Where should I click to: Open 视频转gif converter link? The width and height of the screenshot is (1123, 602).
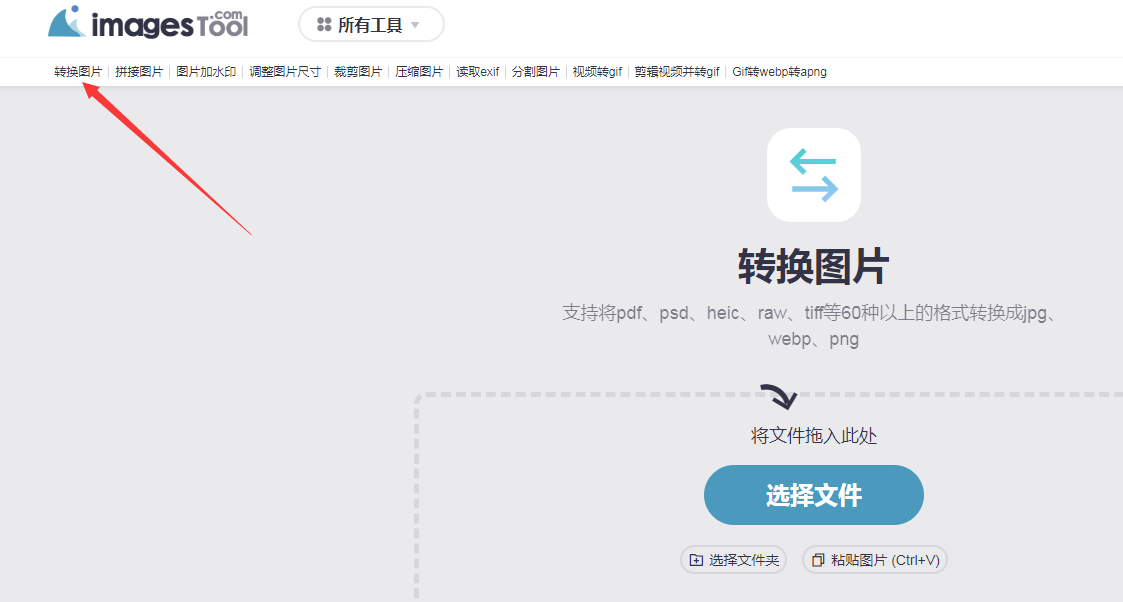[x=597, y=72]
